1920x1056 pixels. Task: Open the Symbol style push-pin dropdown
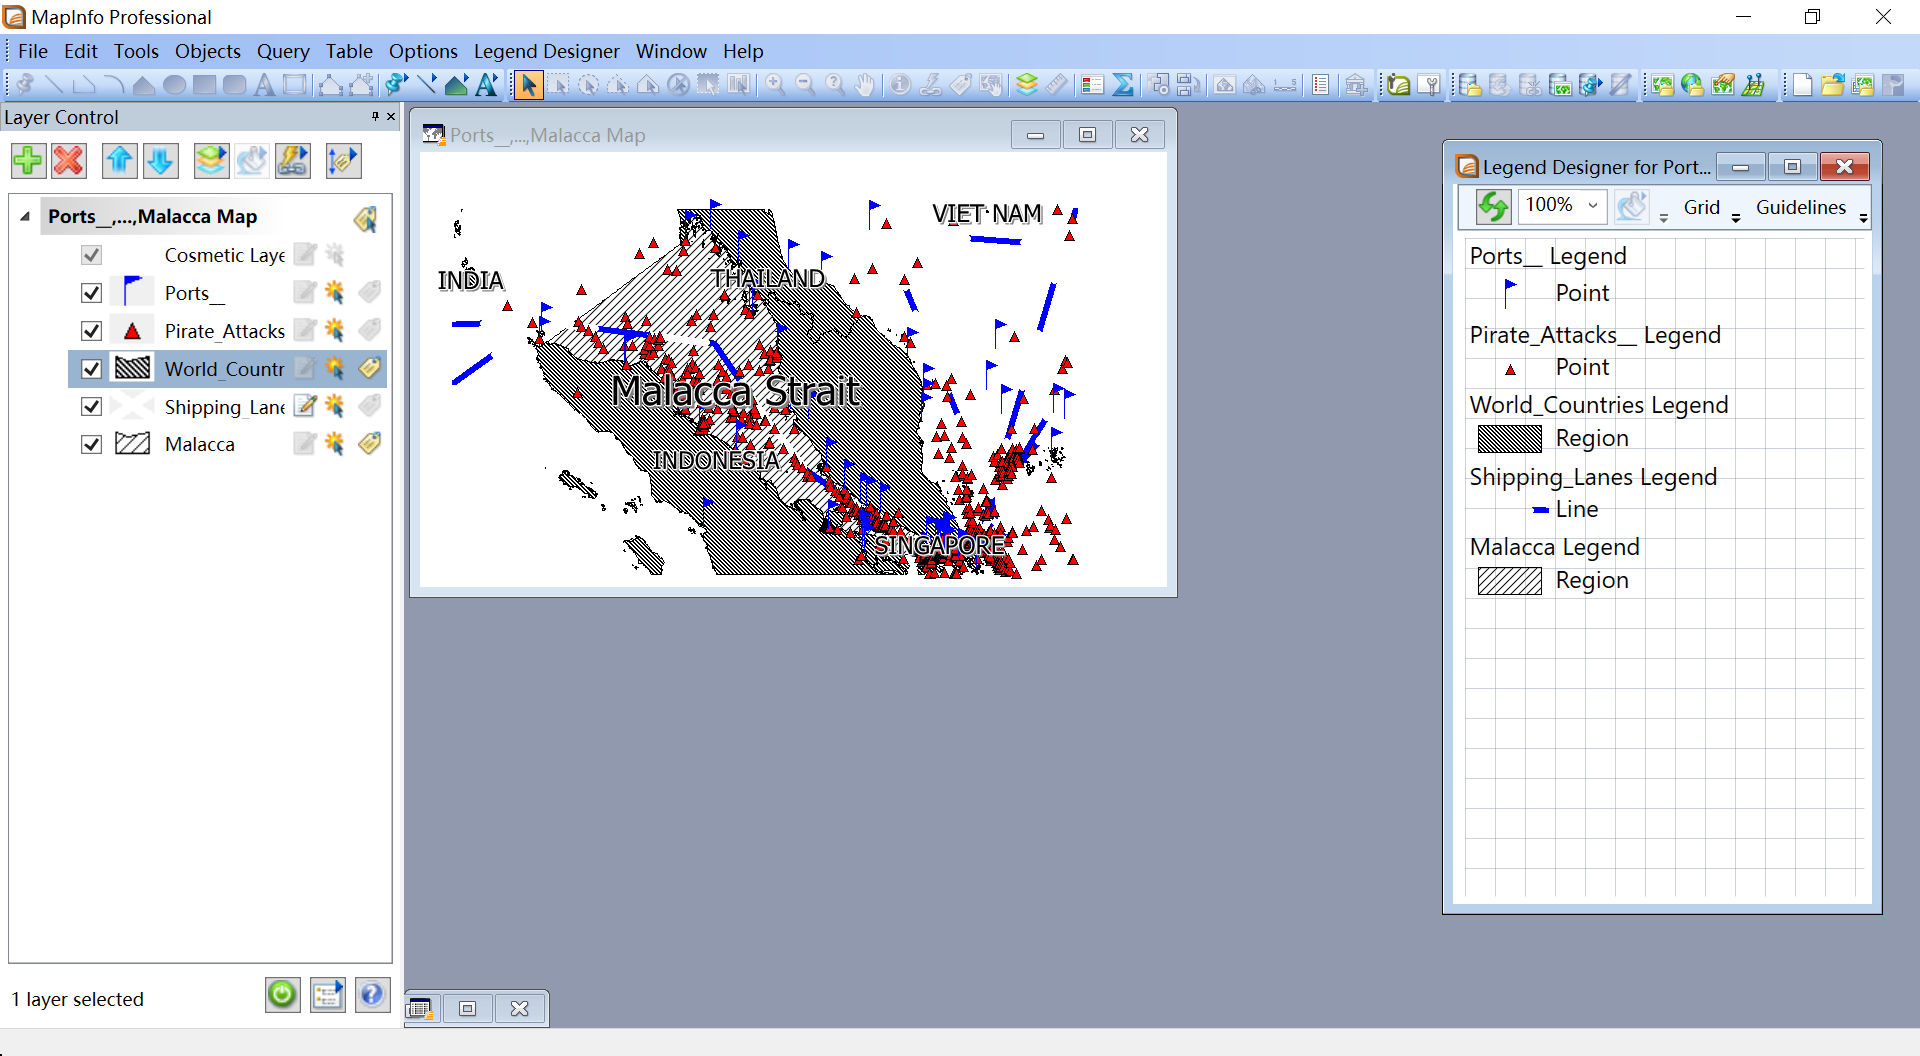pyautogui.click(x=396, y=85)
